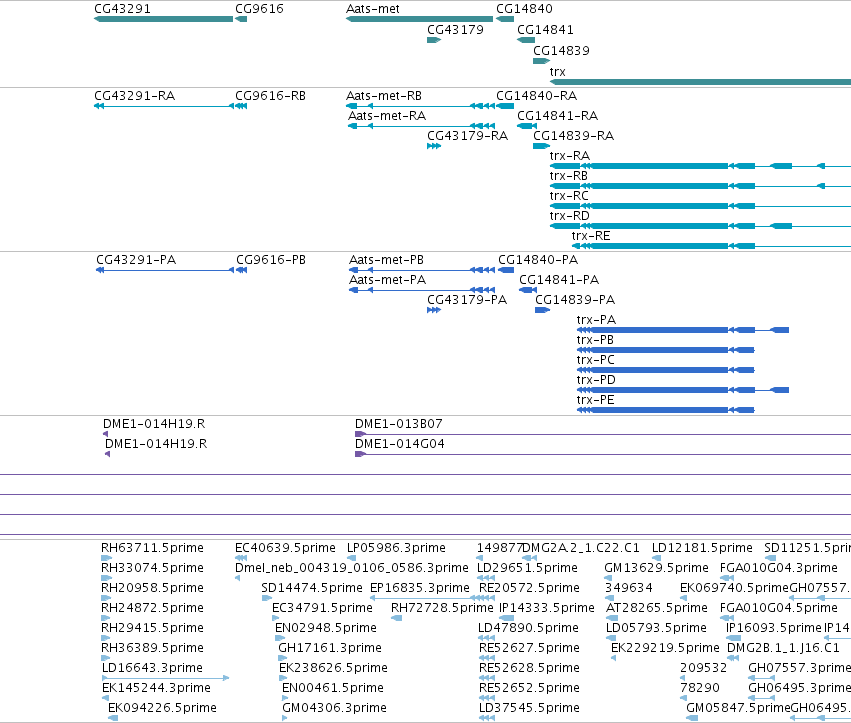Select the trx-PB protein label
The height and width of the screenshot is (723, 851).
(595, 341)
